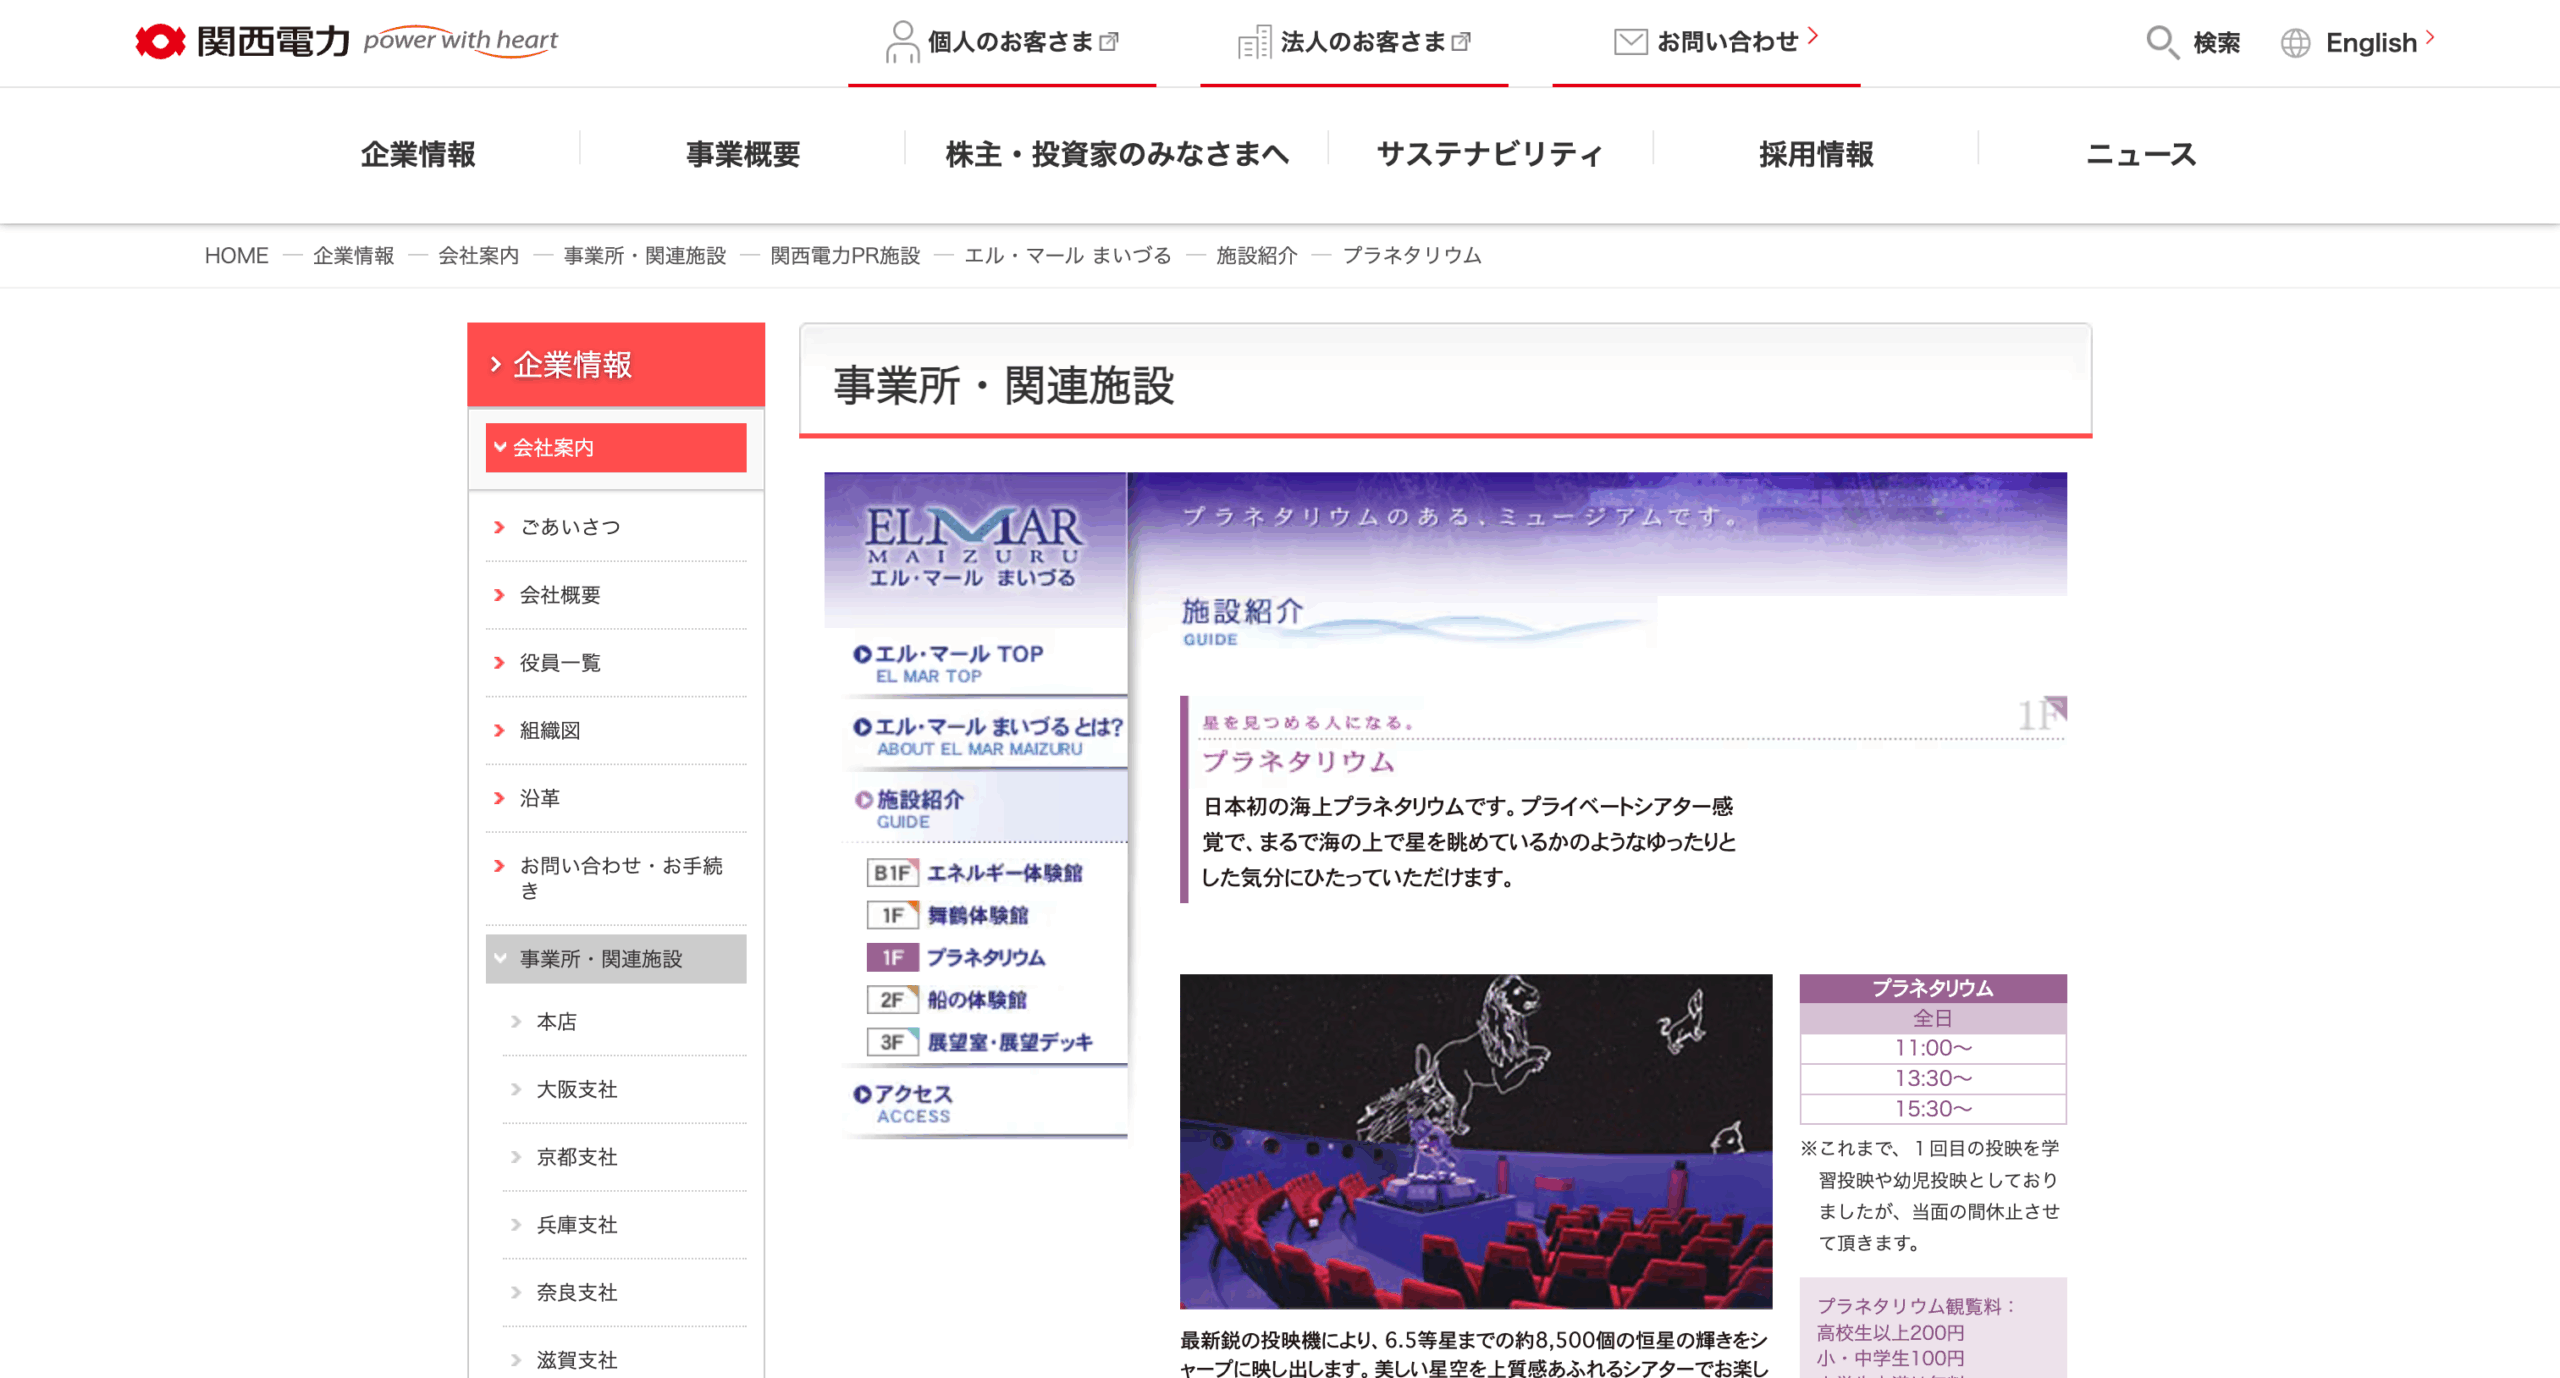2560x1378 pixels.
Task: Open the サステナビリティ menu
Action: pyautogui.click(x=1490, y=154)
